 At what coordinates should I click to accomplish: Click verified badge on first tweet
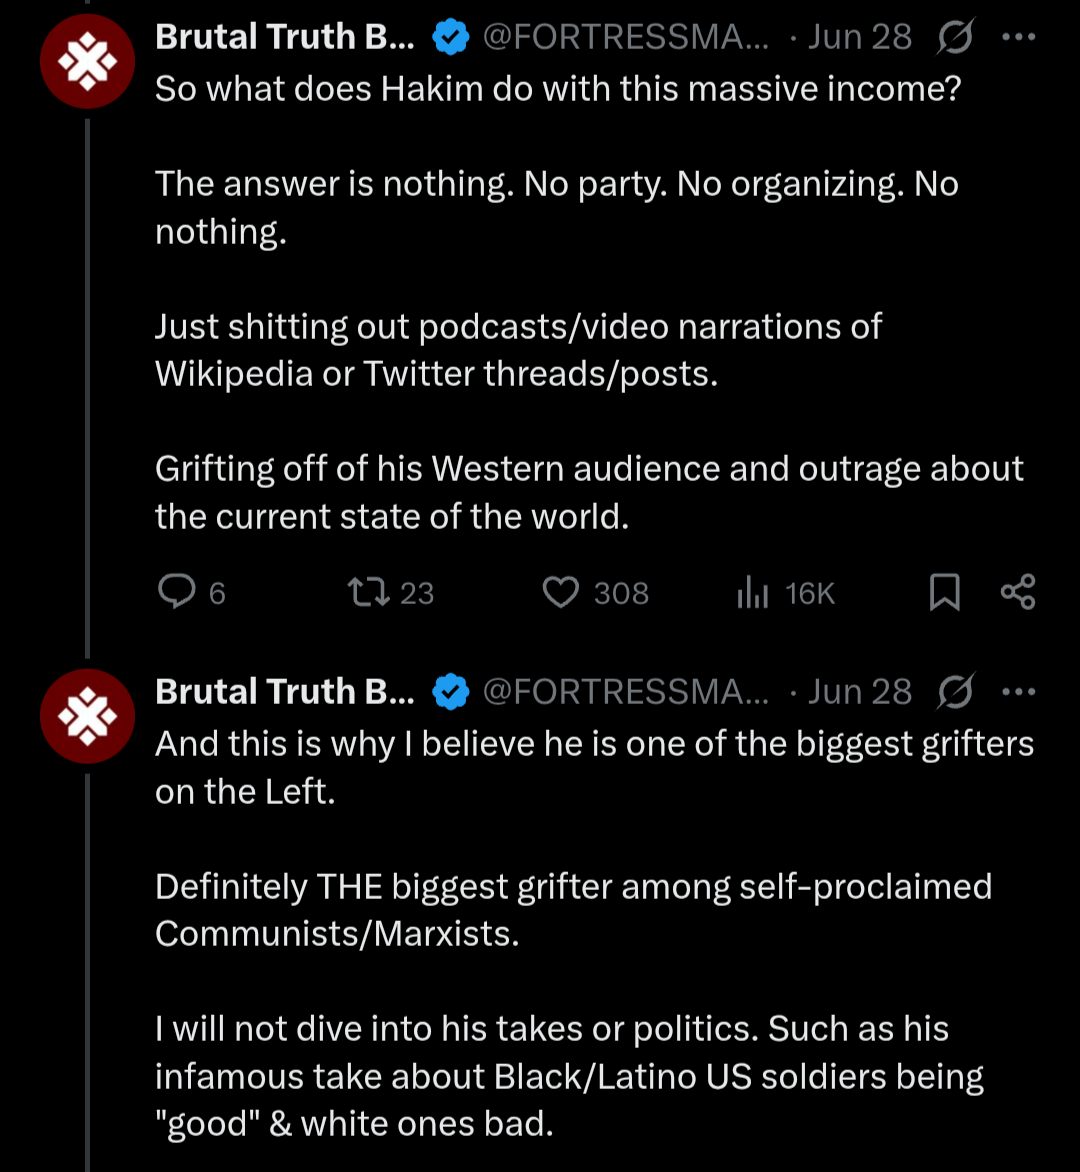[451, 38]
